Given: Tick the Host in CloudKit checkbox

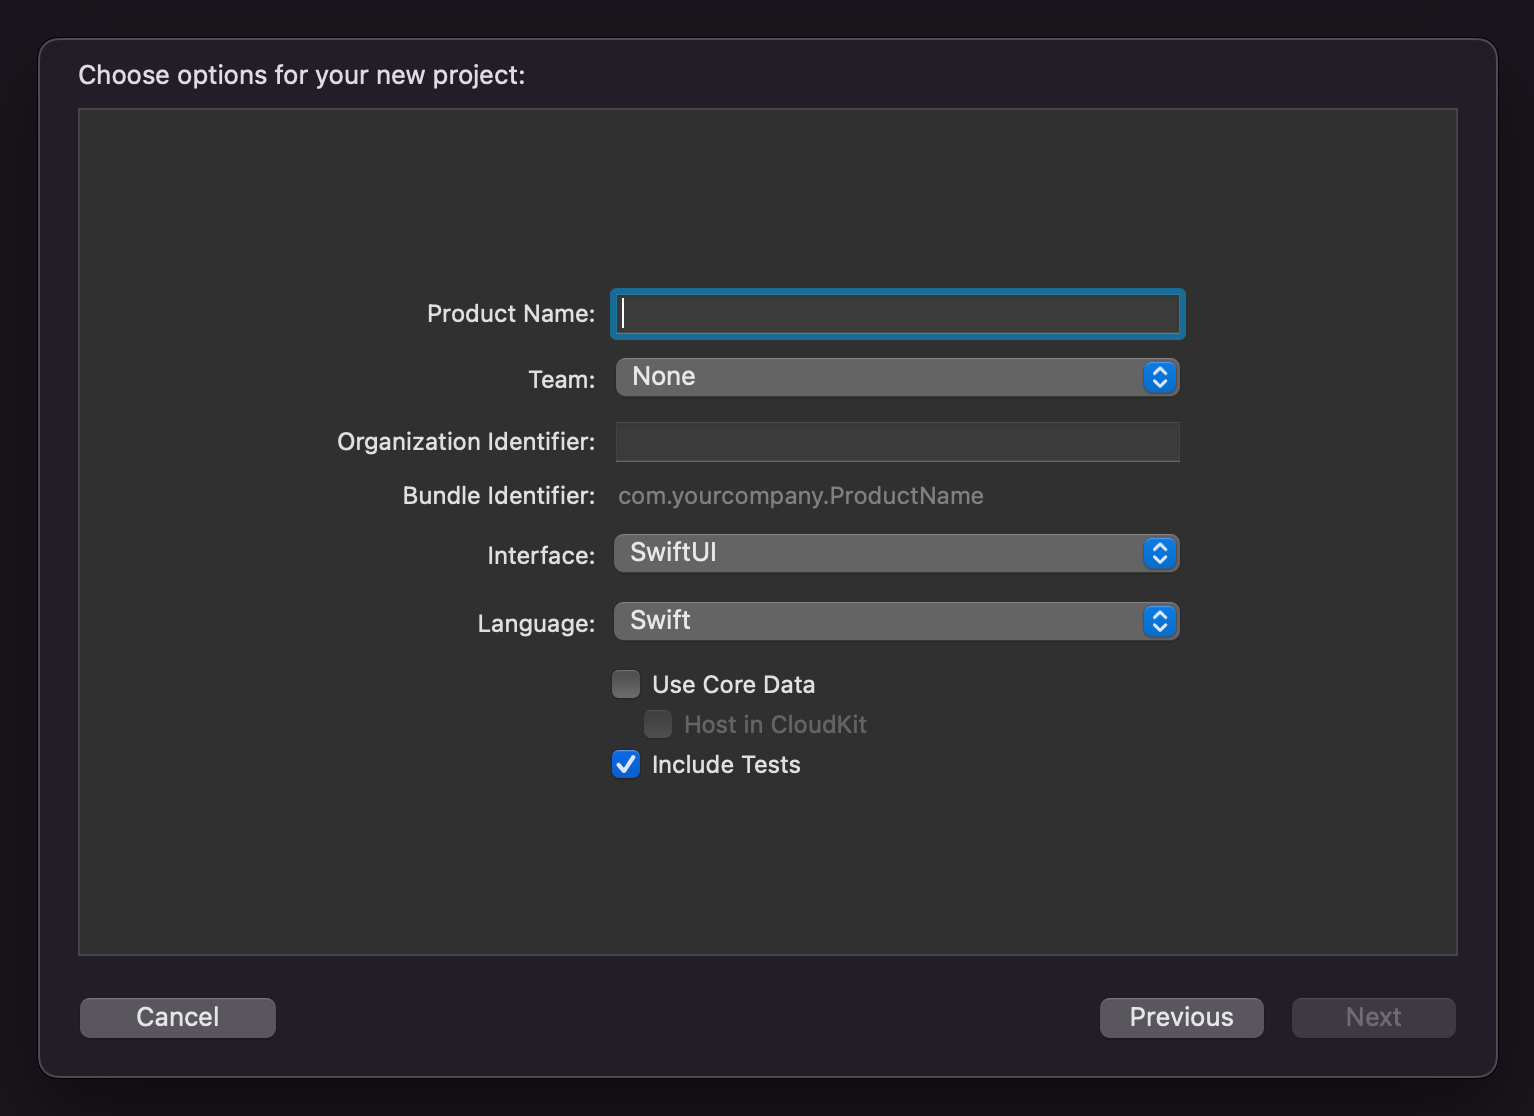Looking at the screenshot, I should tap(658, 724).
